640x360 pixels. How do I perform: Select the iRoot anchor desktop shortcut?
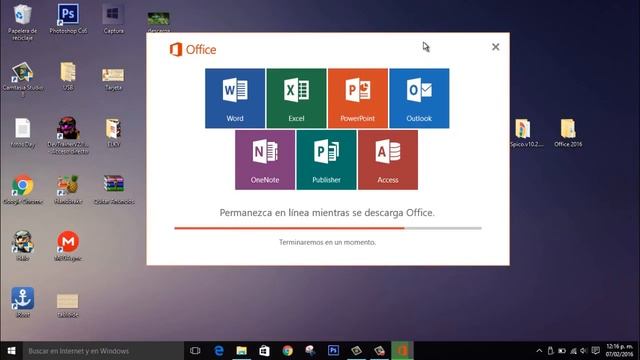coord(22,302)
